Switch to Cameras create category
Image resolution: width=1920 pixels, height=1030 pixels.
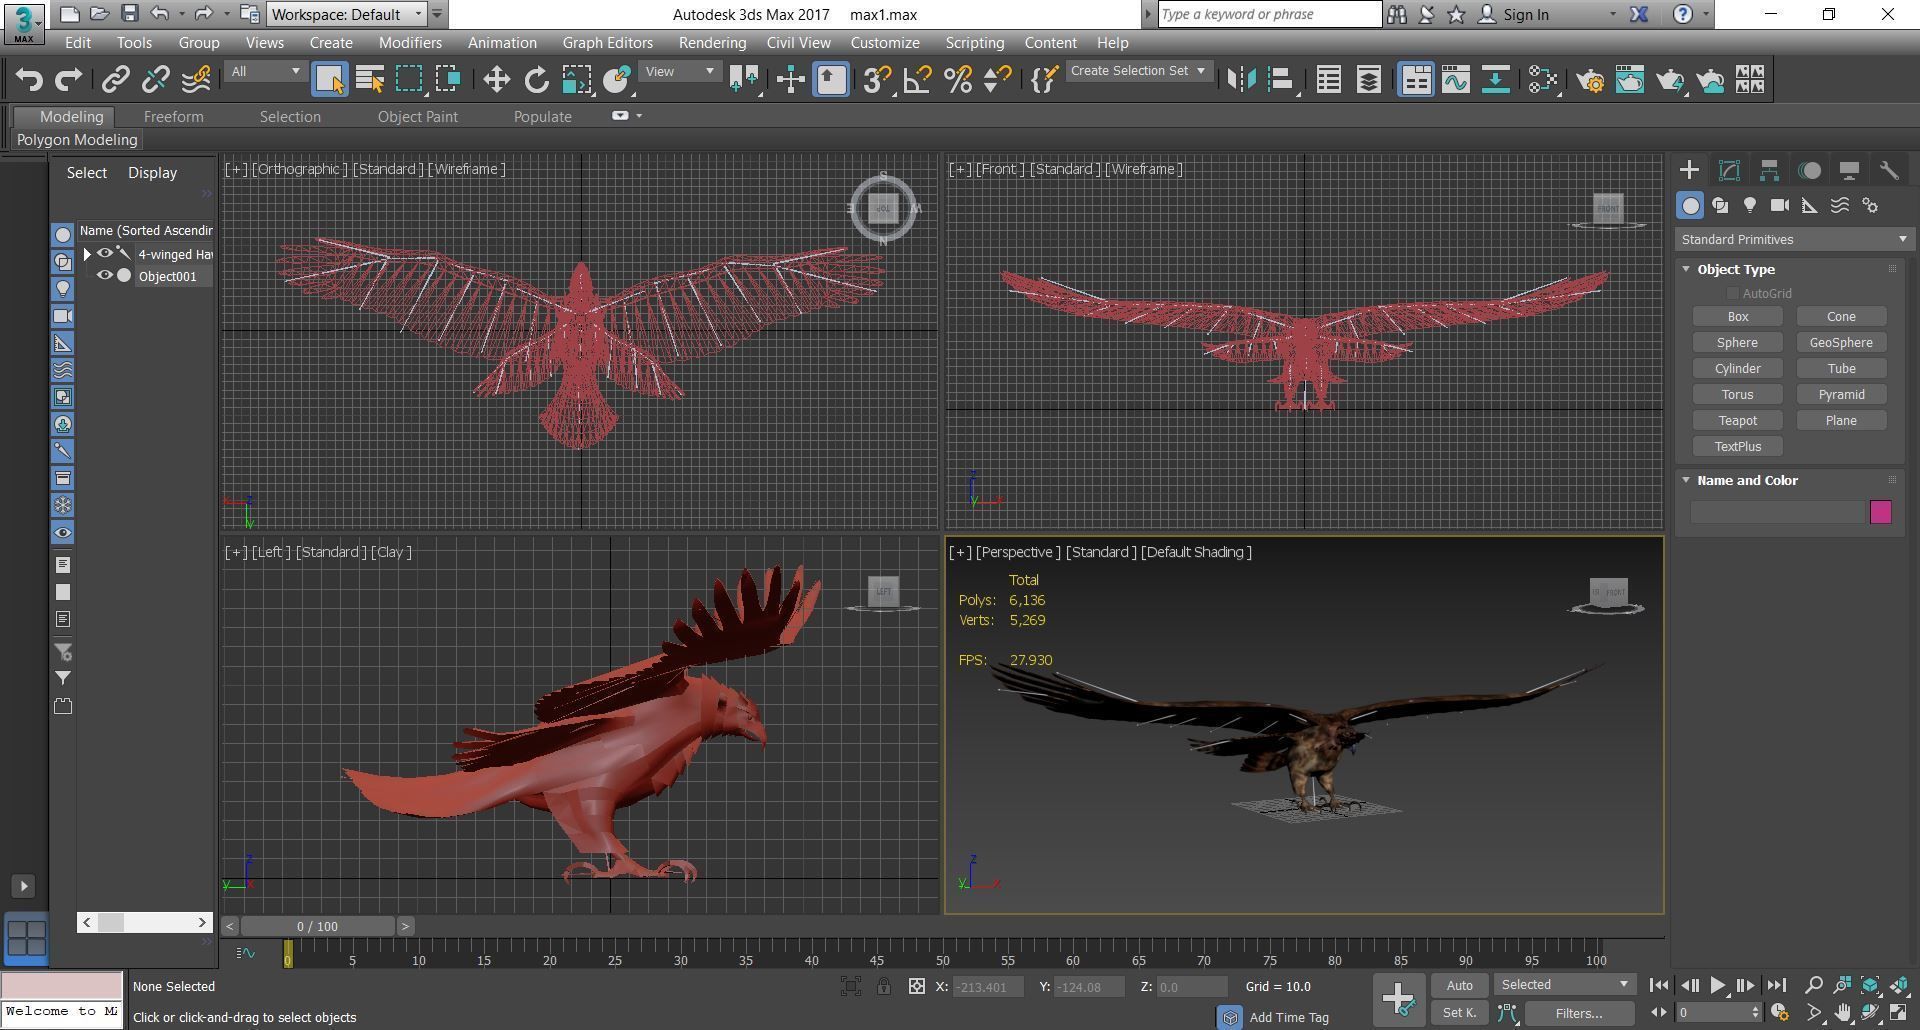[1780, 205]
